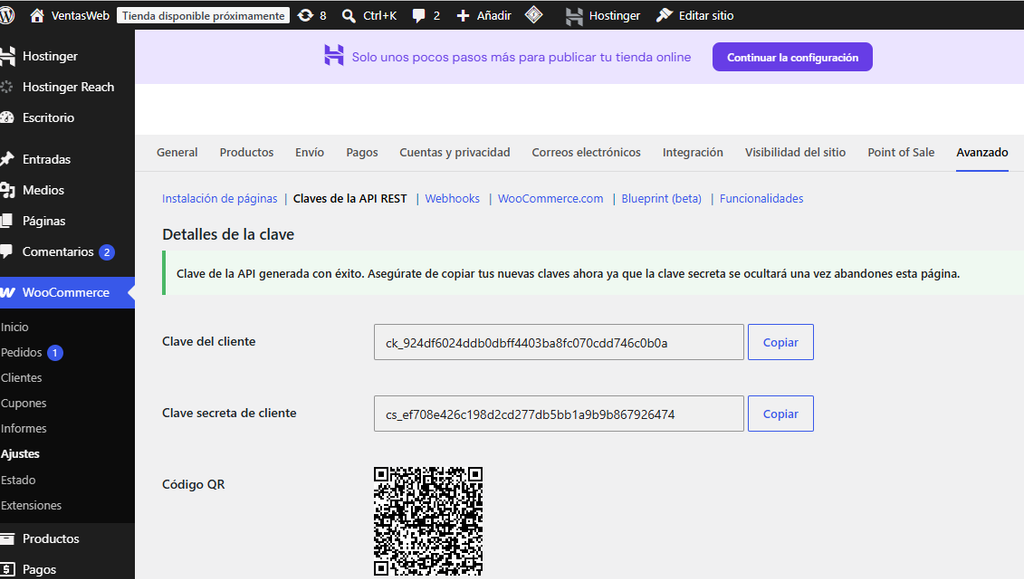The height and width of the screenshot is (579, 1024).
Task: Open Pedidos orders submenu
Action: [22, 352]
